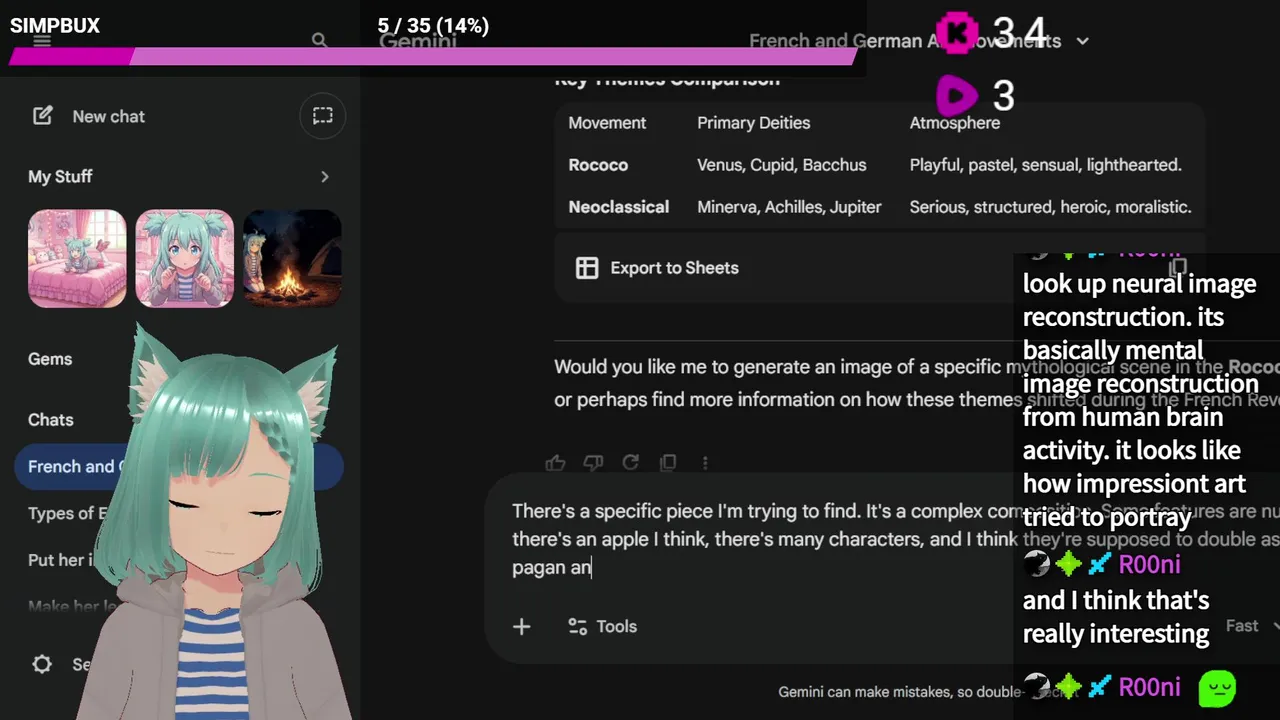Open the campfire image thumbnail

coord(292,258)
